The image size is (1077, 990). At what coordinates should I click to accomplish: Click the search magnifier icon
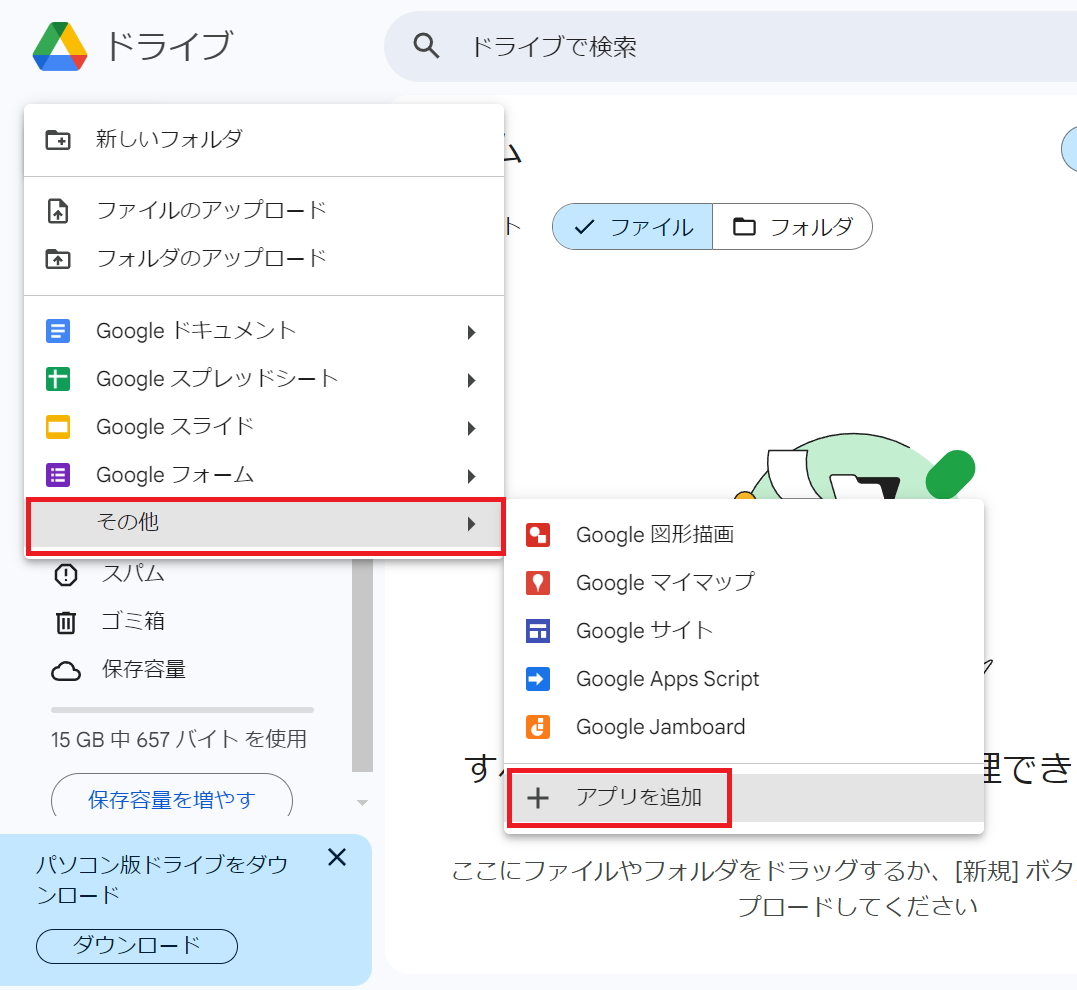(x=426, y=45)
